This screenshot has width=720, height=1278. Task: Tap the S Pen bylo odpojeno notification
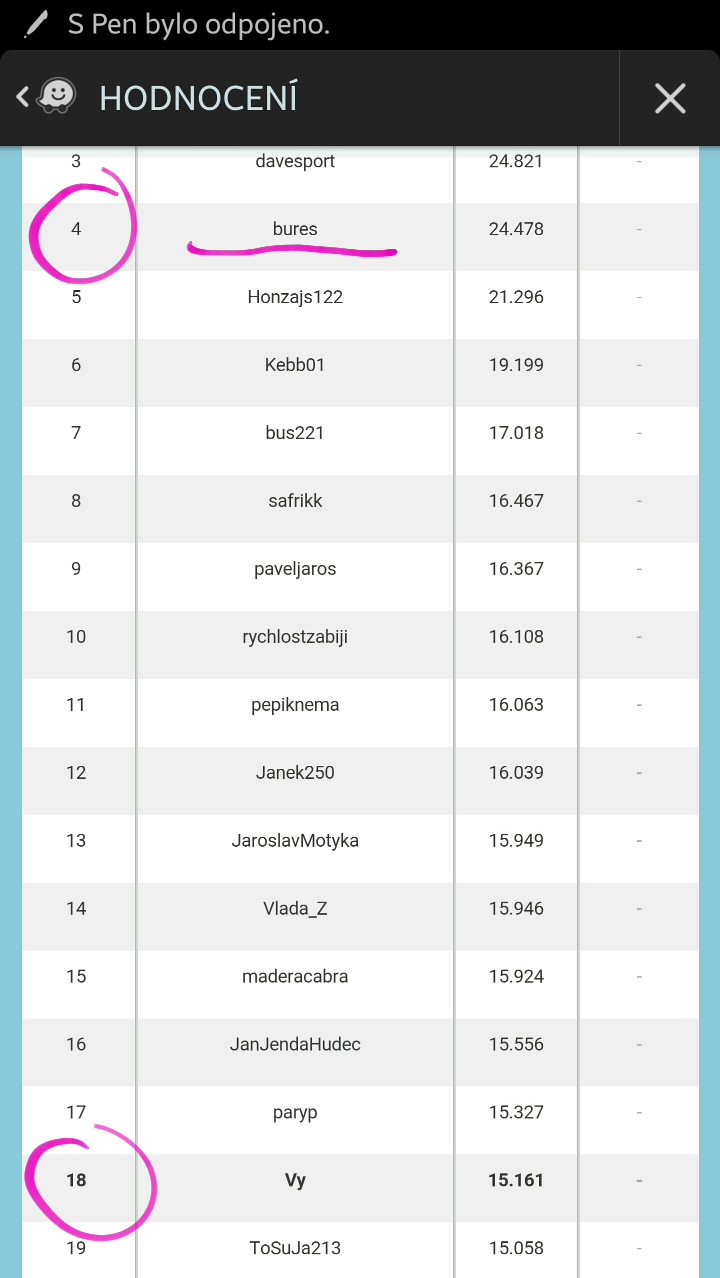198,25
